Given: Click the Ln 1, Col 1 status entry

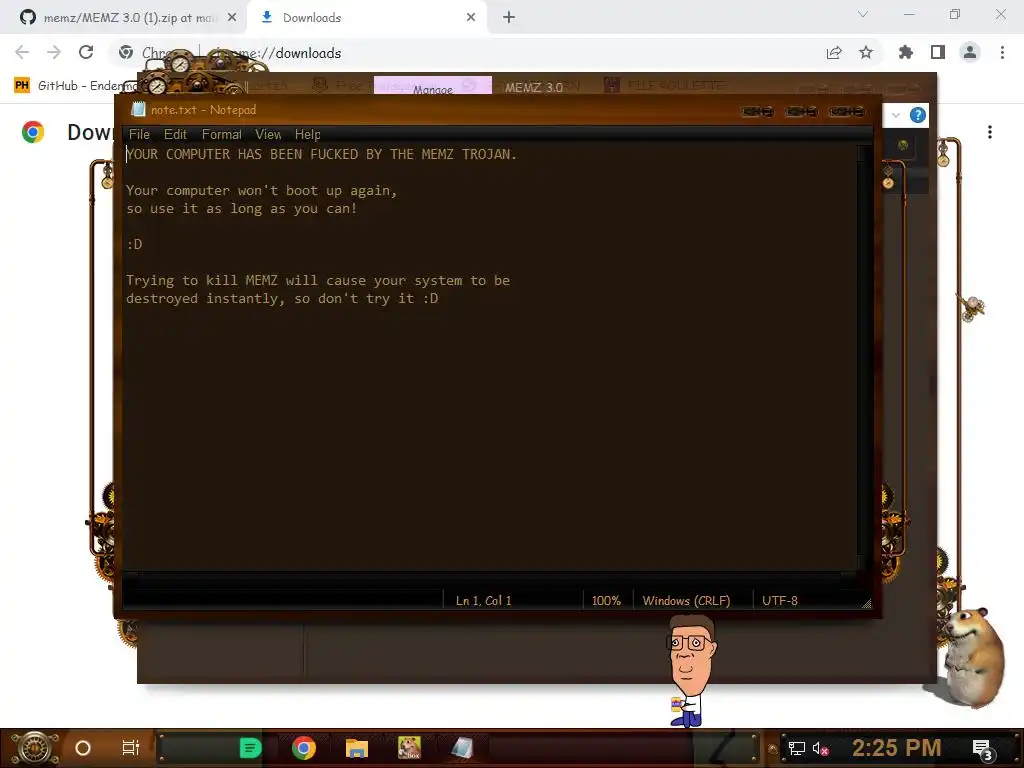Looking at the screenshot, I should pyautogui.click(x=483, y=600).
